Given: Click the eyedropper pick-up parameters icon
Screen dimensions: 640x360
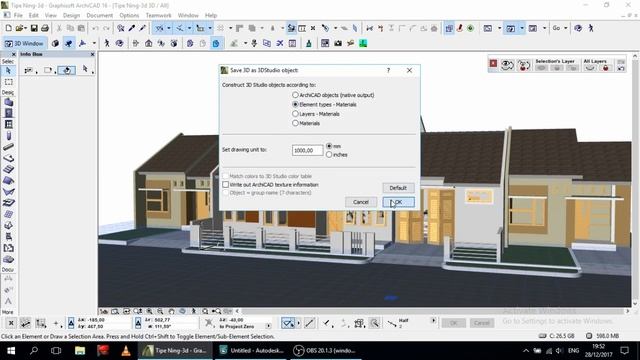Looking at the screenshot, I should click(x=132, y=28).
